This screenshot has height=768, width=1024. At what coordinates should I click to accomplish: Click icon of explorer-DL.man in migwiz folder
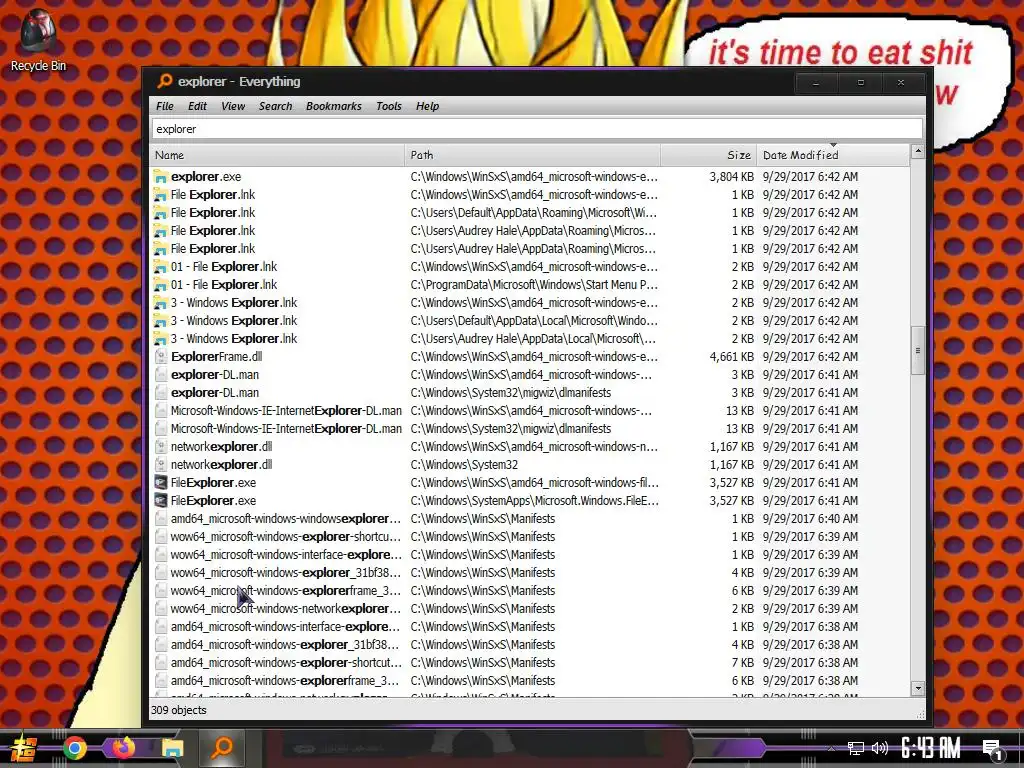pos(161,392)
